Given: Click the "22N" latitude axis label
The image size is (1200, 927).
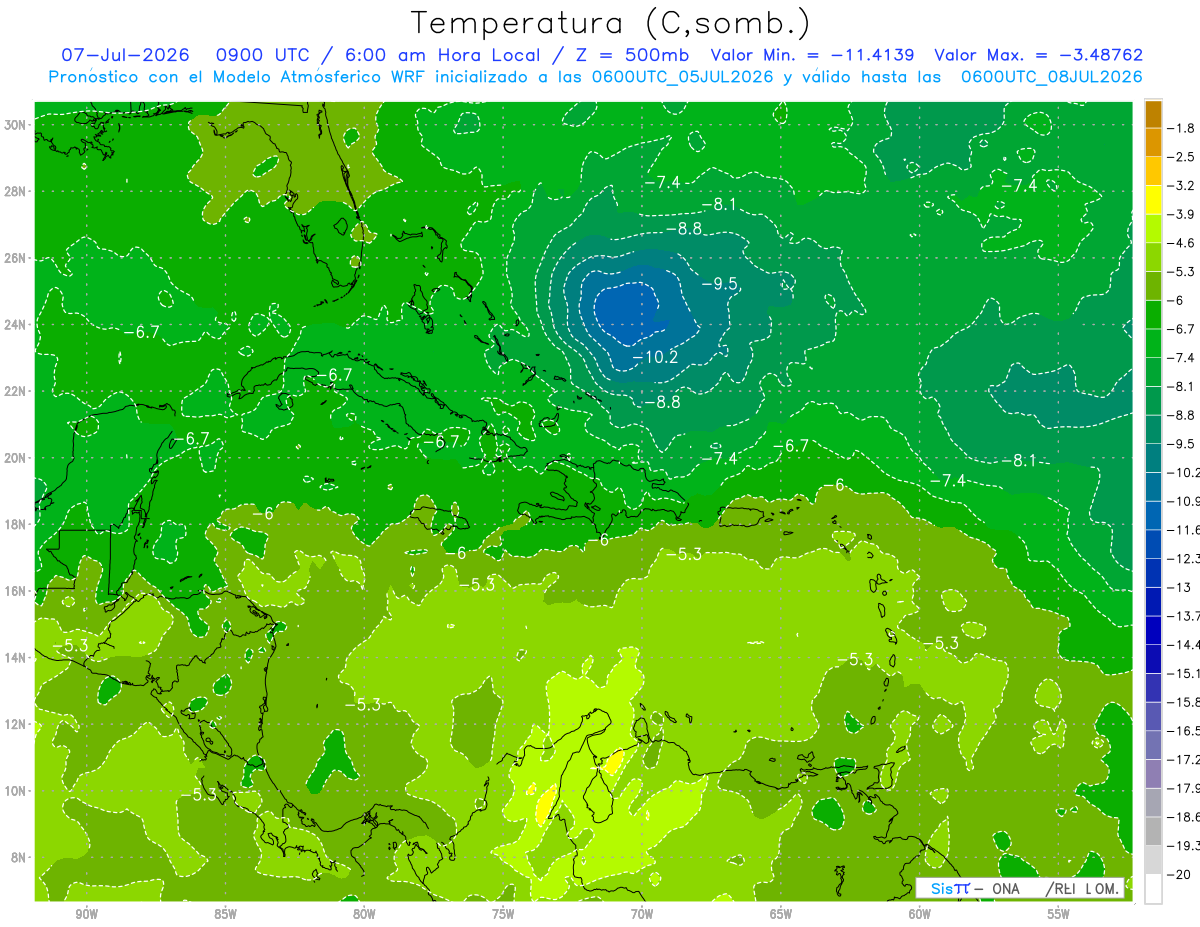Looking at the screenshot, I should [15, 391].
